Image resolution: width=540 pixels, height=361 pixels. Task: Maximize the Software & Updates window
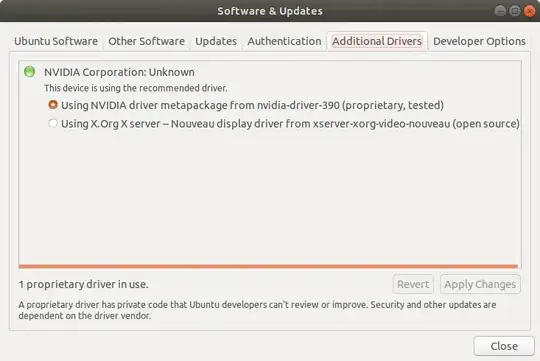click(515, 11)
